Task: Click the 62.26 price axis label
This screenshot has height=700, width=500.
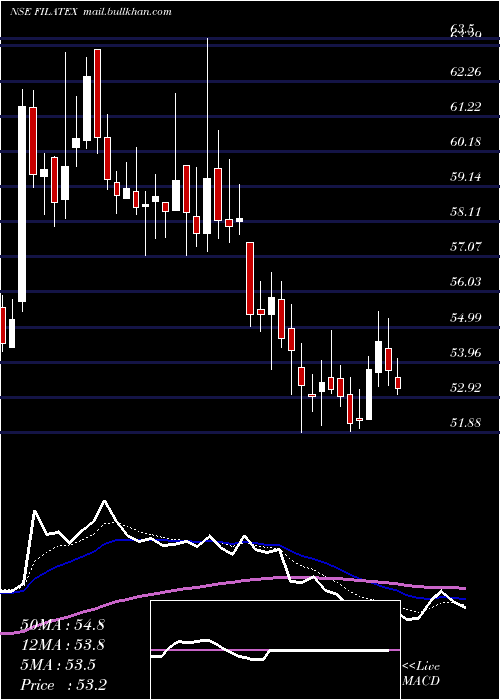Action: point(466,72)
